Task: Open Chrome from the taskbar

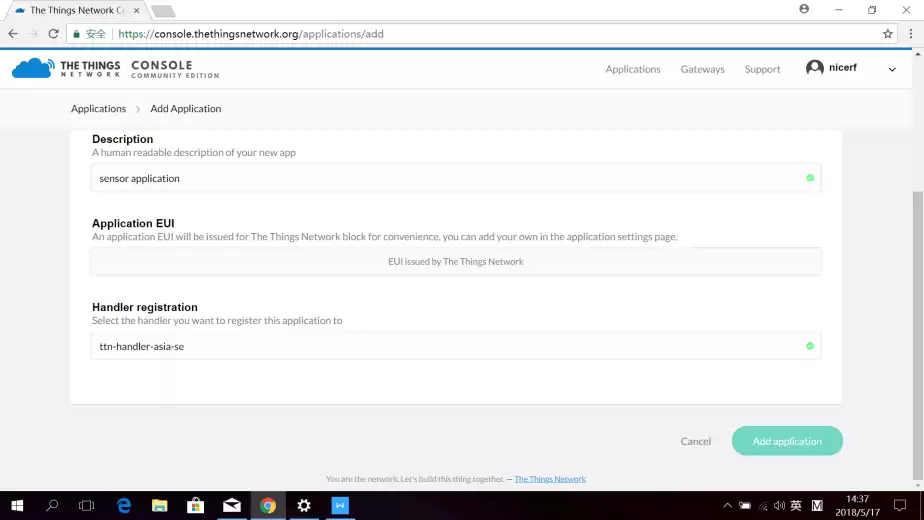Action: click(x=268, y=506)
